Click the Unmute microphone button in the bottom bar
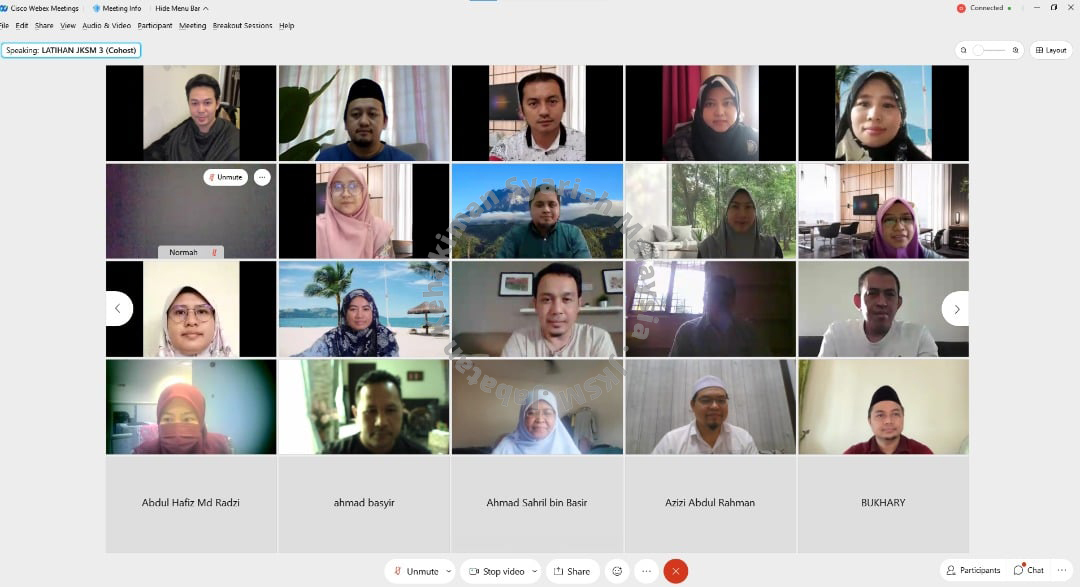1080x587 pixels. pyautogui.click(x=415, y=571)
